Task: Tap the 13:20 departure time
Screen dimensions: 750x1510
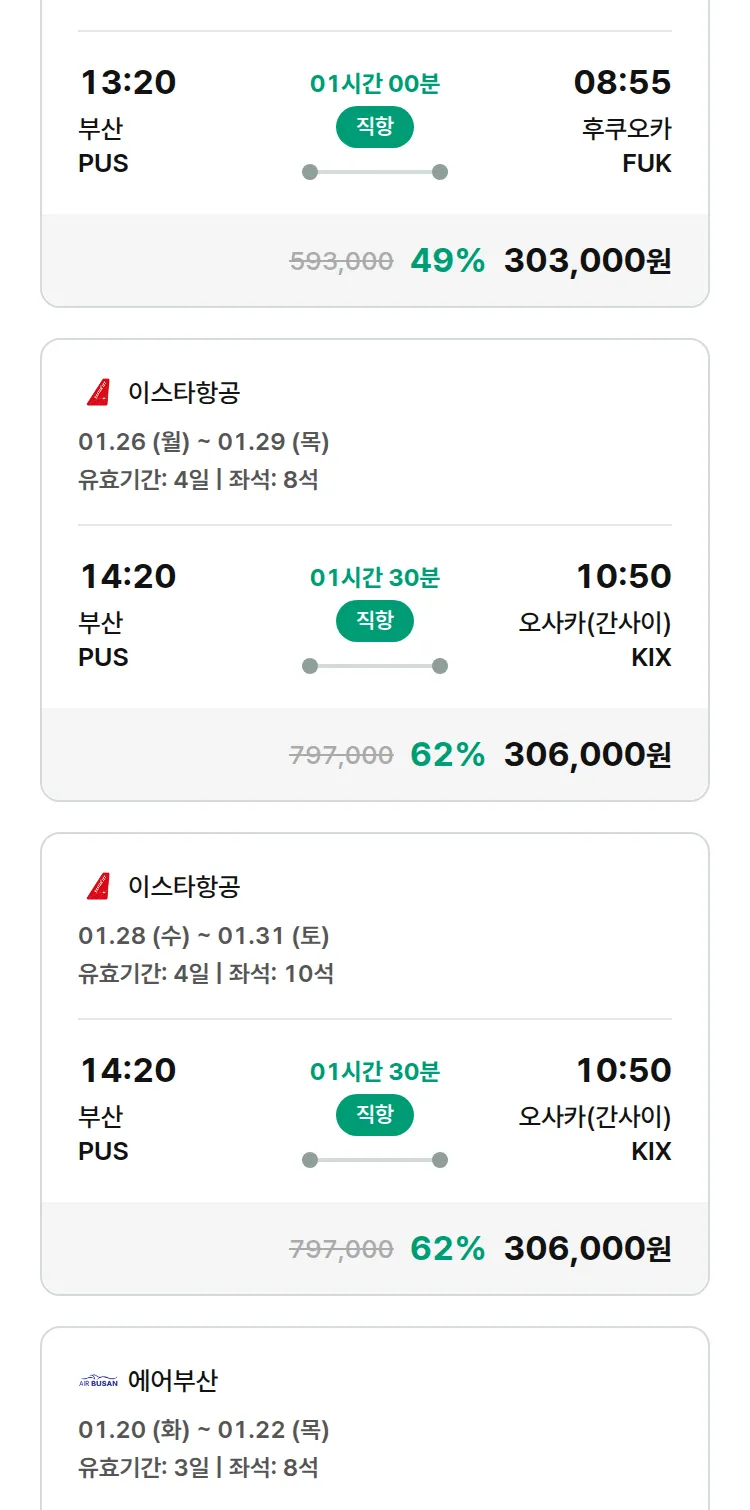Action: pyautogui.click(x=128, y=82)
